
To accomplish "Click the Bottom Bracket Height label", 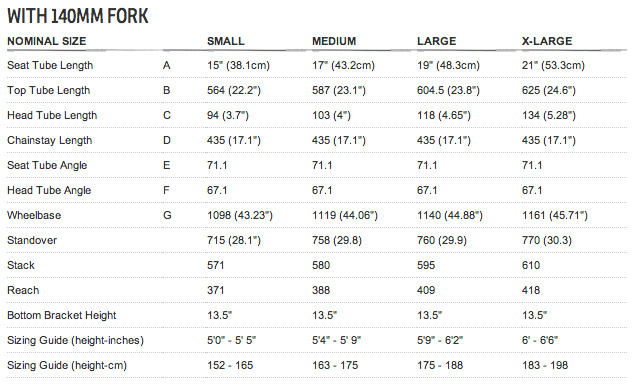I will click(x=62, y=315).
